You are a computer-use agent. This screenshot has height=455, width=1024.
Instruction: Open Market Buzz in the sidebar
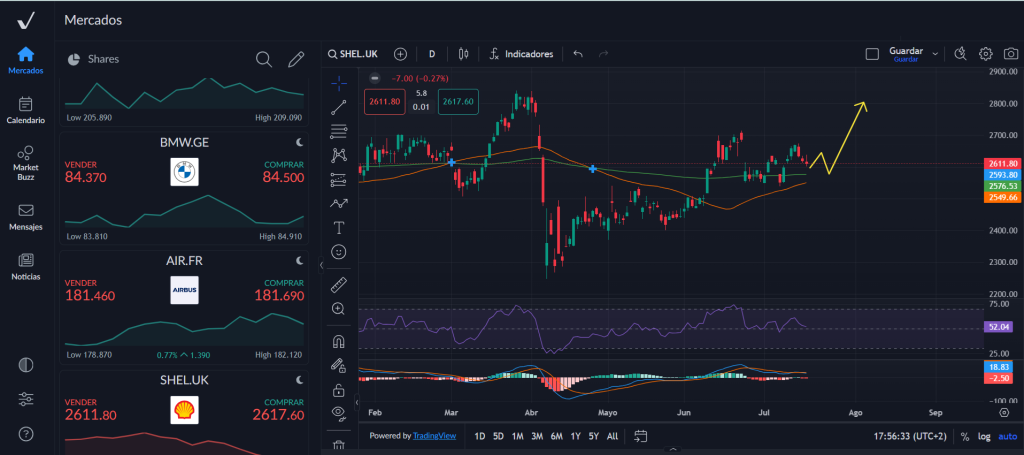pos(25,163)
